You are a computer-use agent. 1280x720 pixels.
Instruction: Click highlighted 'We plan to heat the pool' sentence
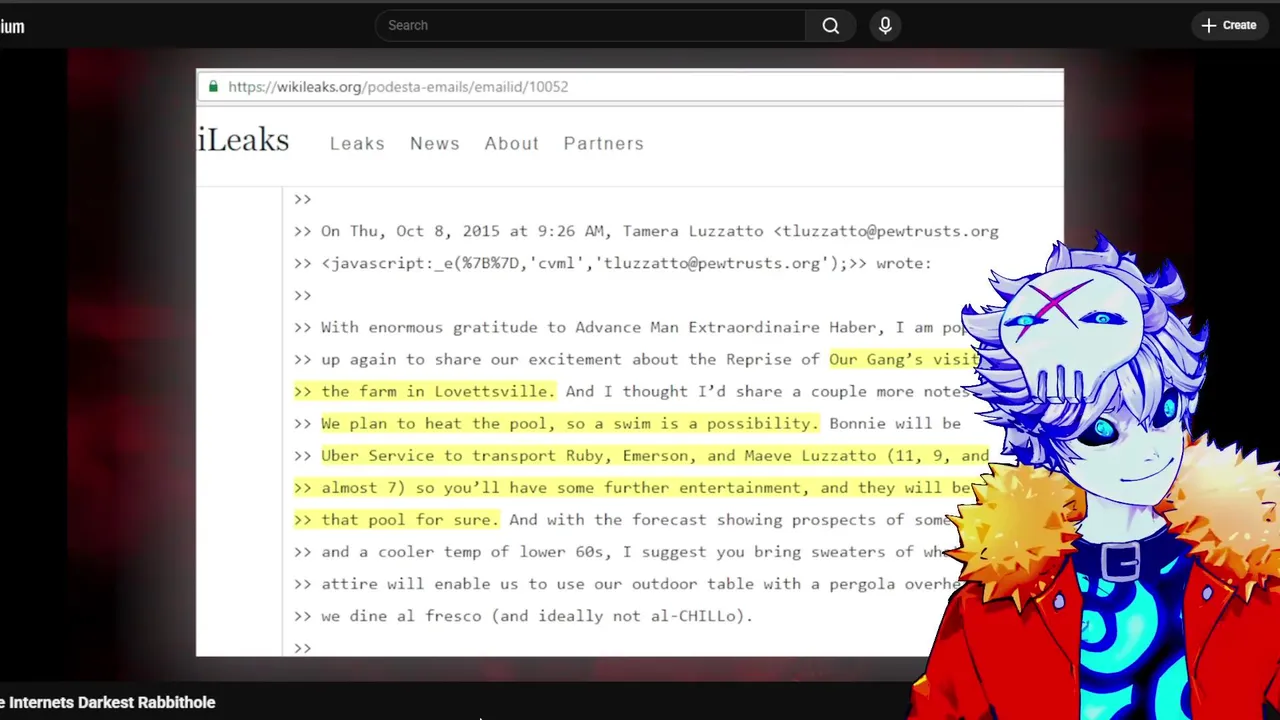pos(569,423)
